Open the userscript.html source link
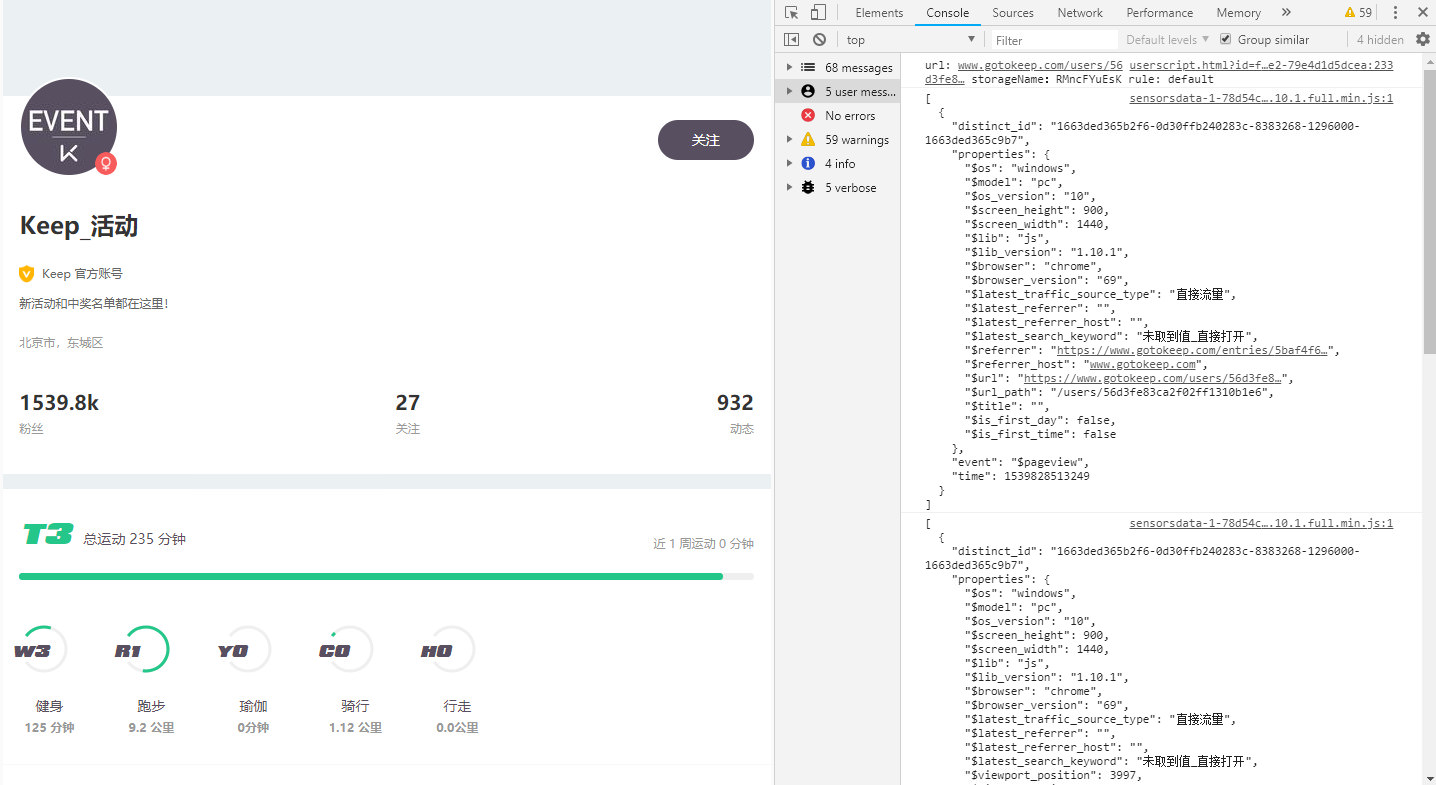 [x=1261, y=65]
